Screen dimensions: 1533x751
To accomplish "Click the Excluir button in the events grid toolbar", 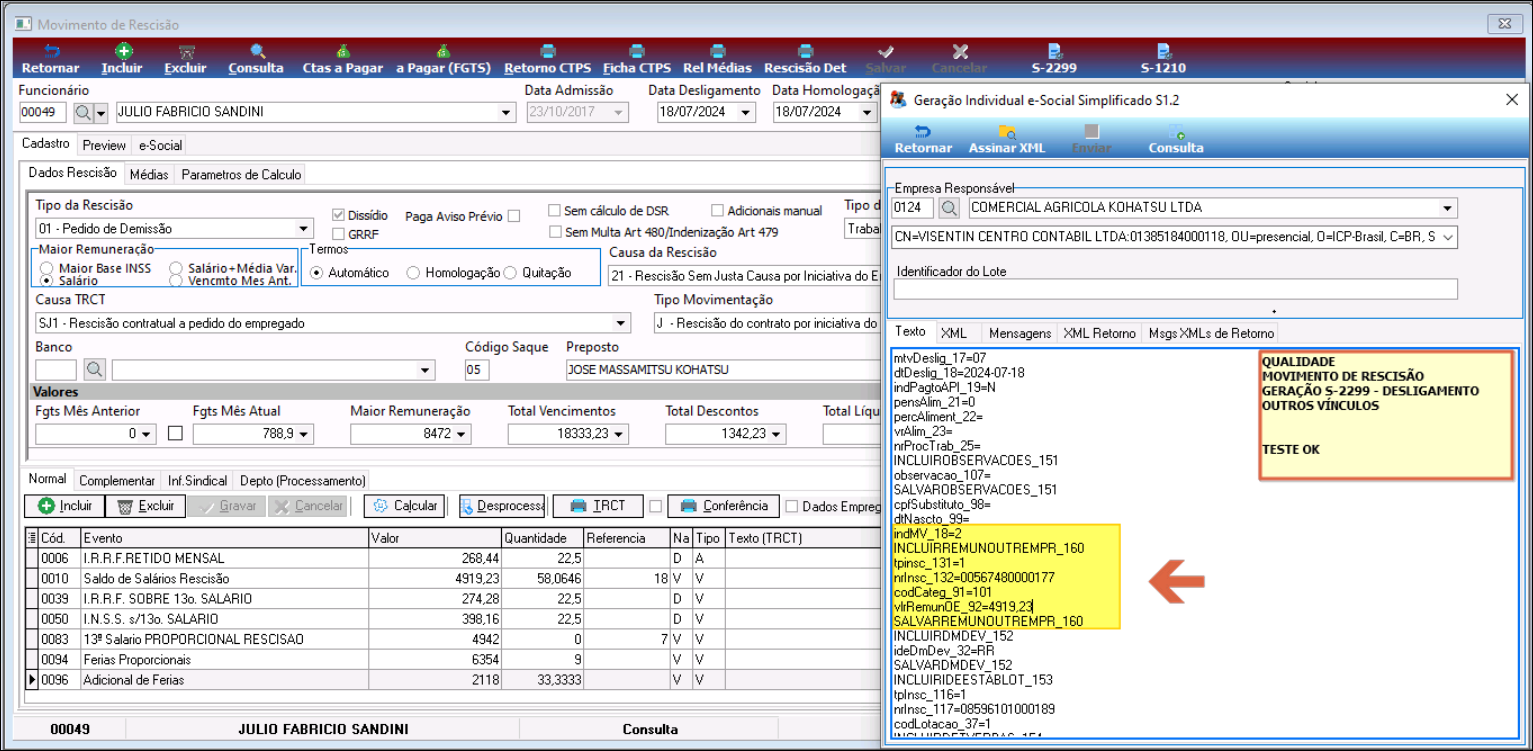I will [145, 506].
